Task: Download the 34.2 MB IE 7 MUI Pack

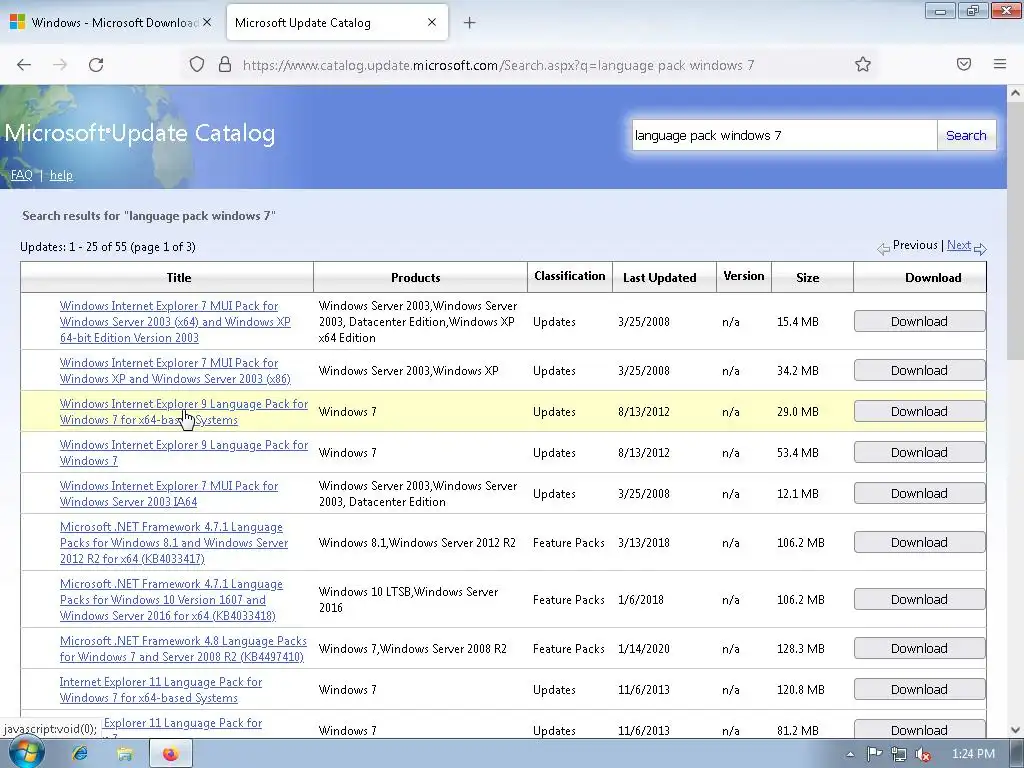Action: tap(919, 370)
